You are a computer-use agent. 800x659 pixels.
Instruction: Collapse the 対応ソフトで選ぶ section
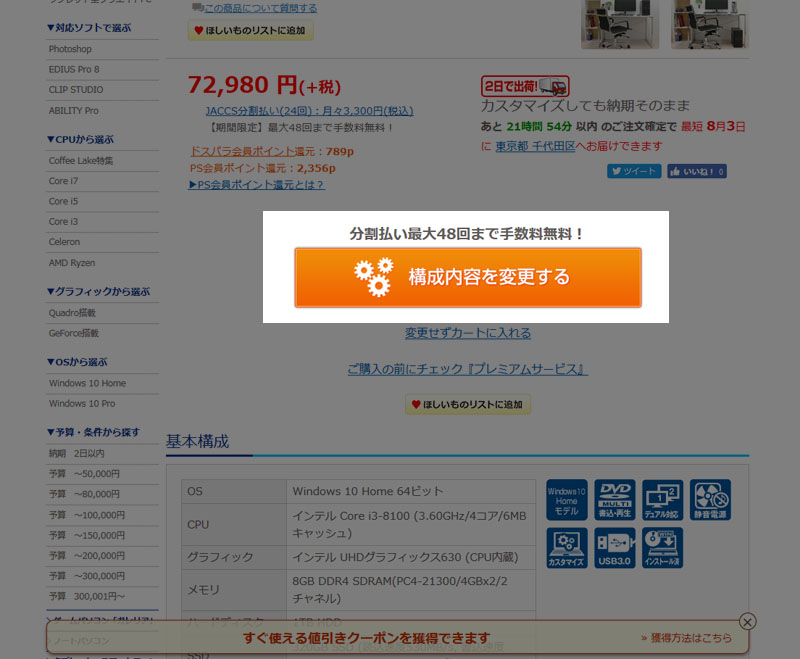(x=89, y=28)
